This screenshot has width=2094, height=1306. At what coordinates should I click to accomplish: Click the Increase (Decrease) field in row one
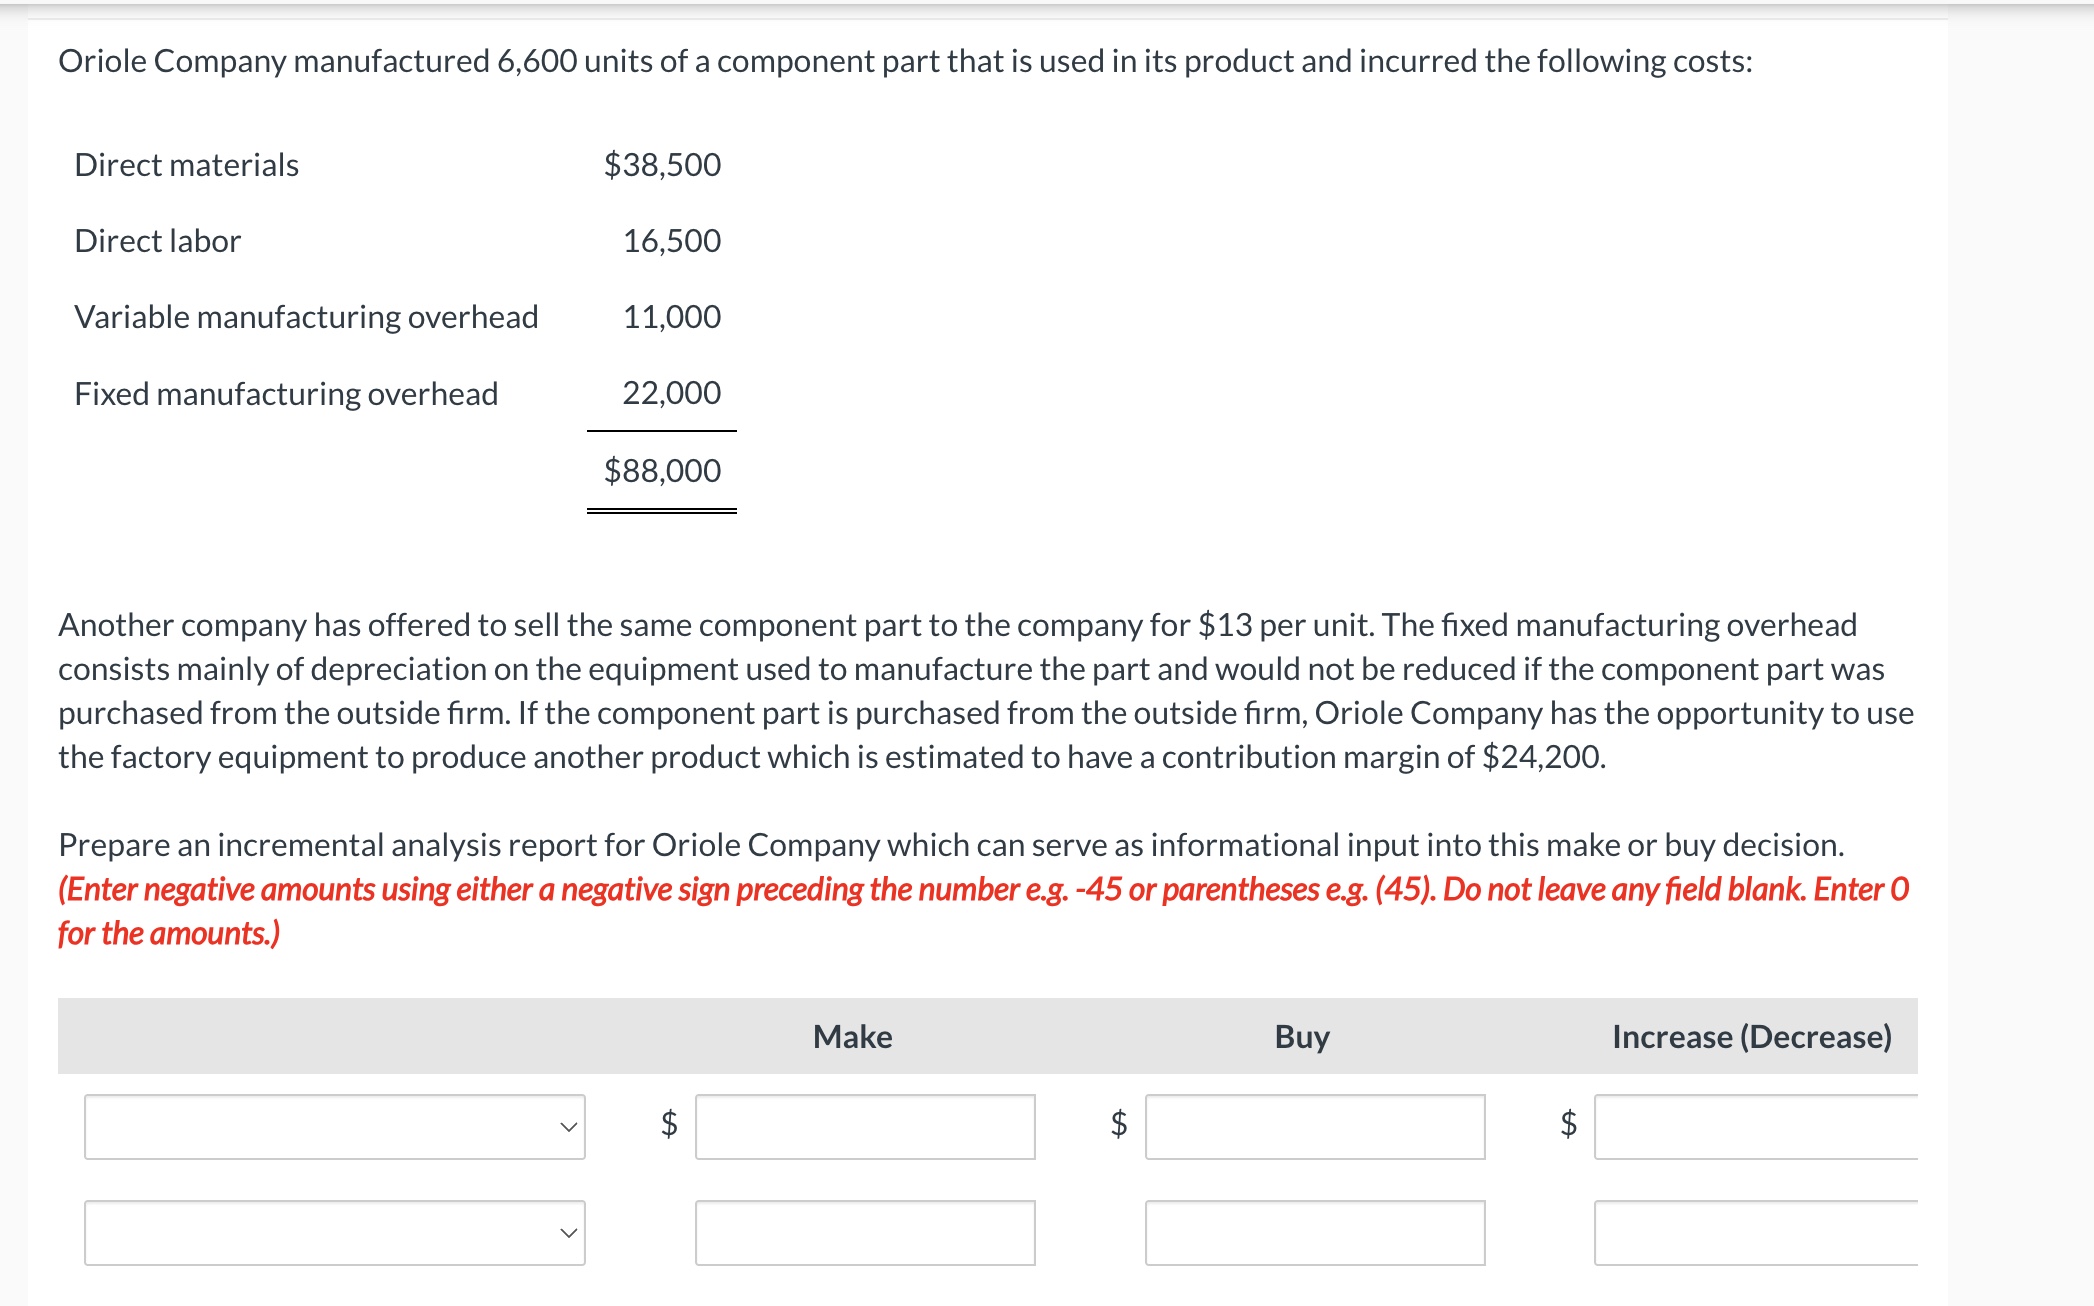coord(1758,1128)
